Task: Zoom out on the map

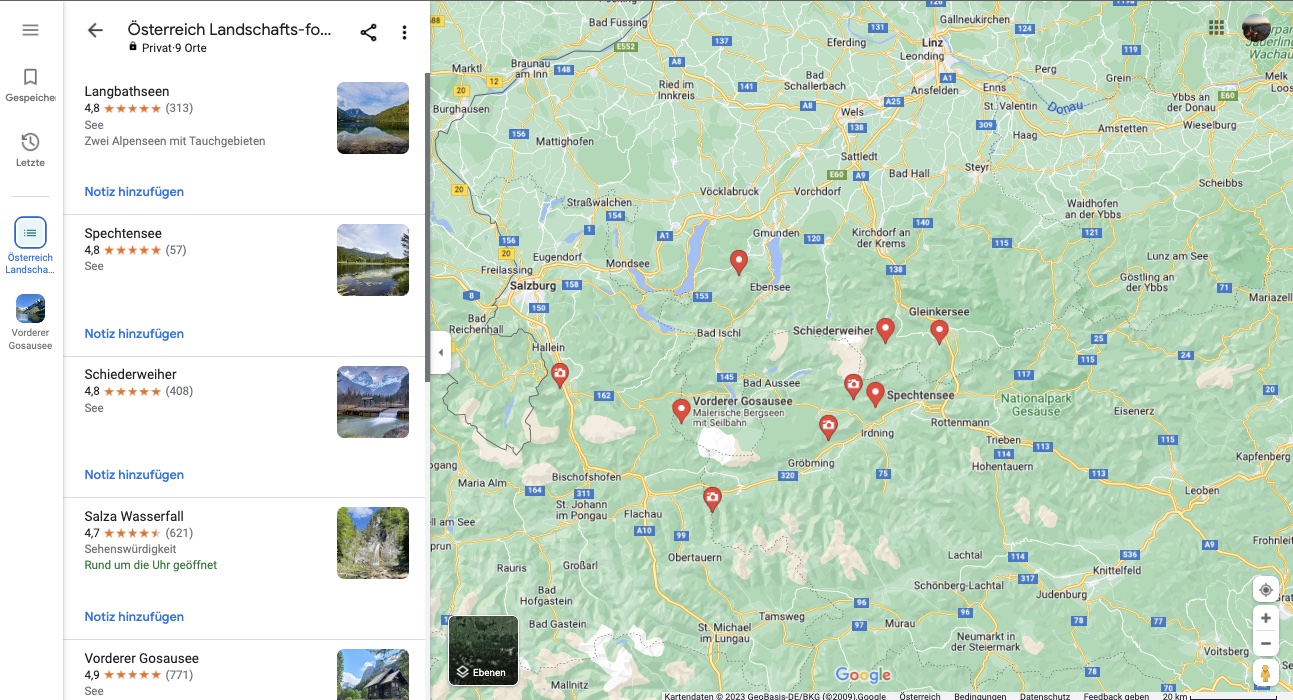Action: (x=1266, y=644)
